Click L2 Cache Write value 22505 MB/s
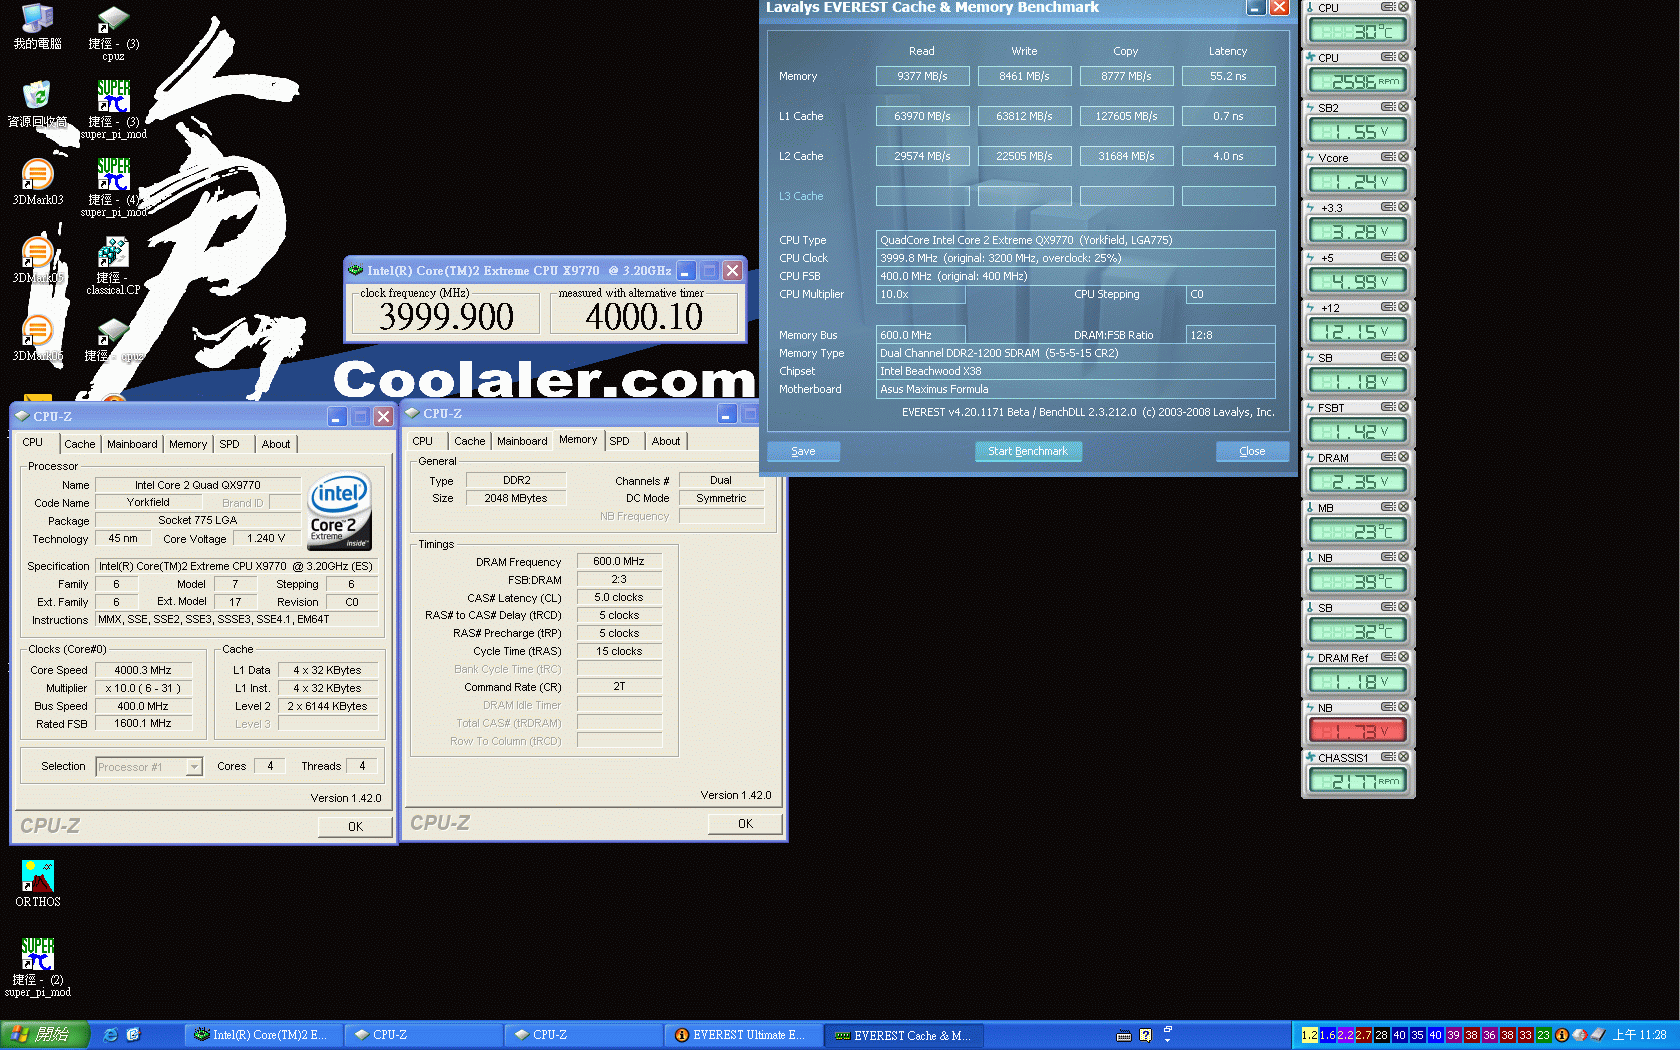1680x1050 pixels. click(x=1024, y=156)
